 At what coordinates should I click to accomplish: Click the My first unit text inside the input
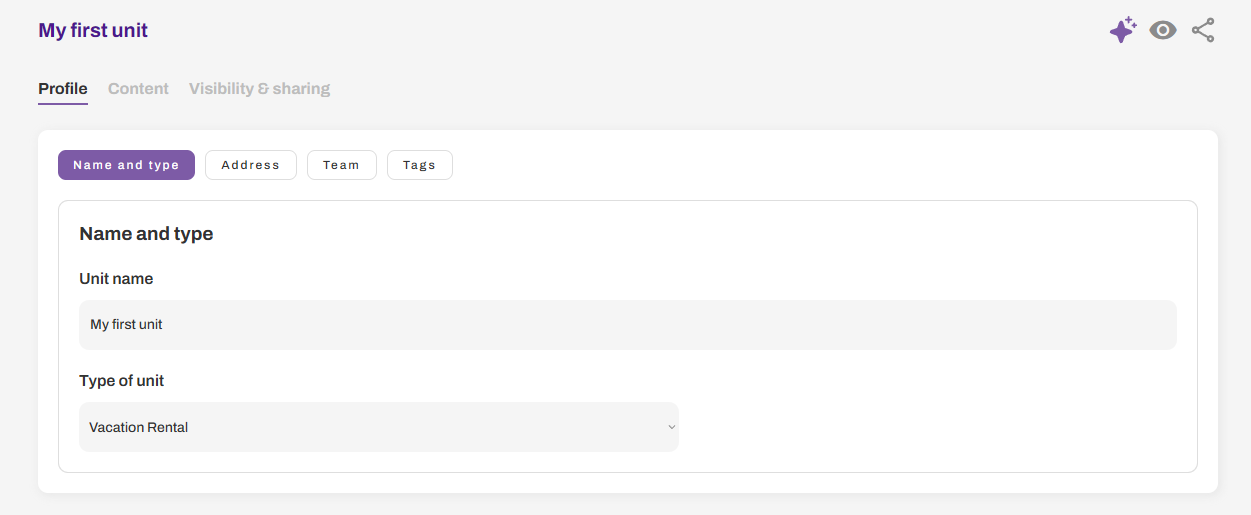coord(126,325)
